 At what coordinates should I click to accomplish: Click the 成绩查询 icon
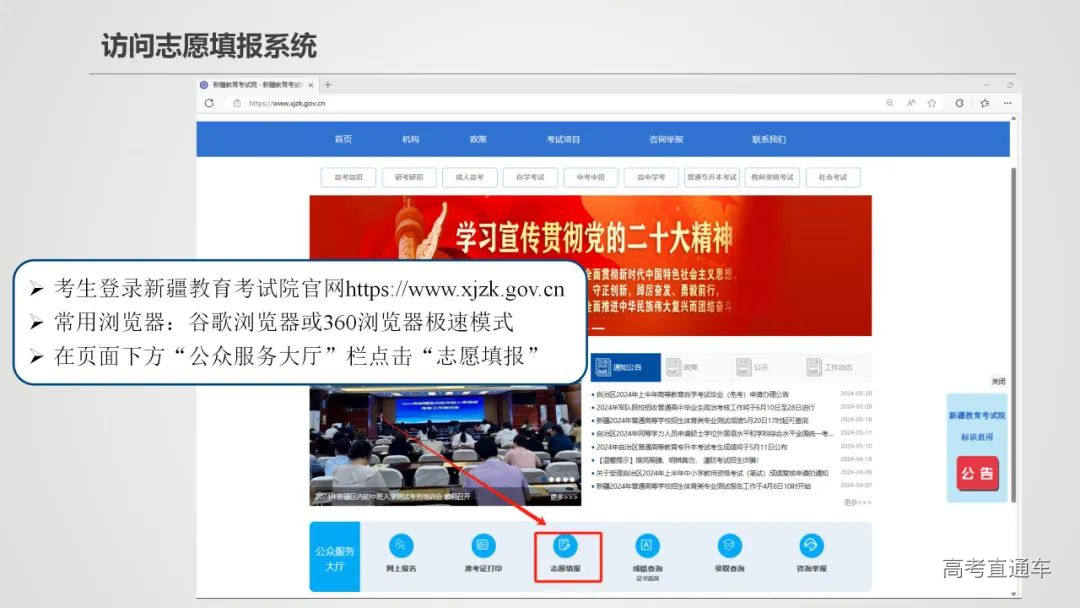[x=645, y=543]
